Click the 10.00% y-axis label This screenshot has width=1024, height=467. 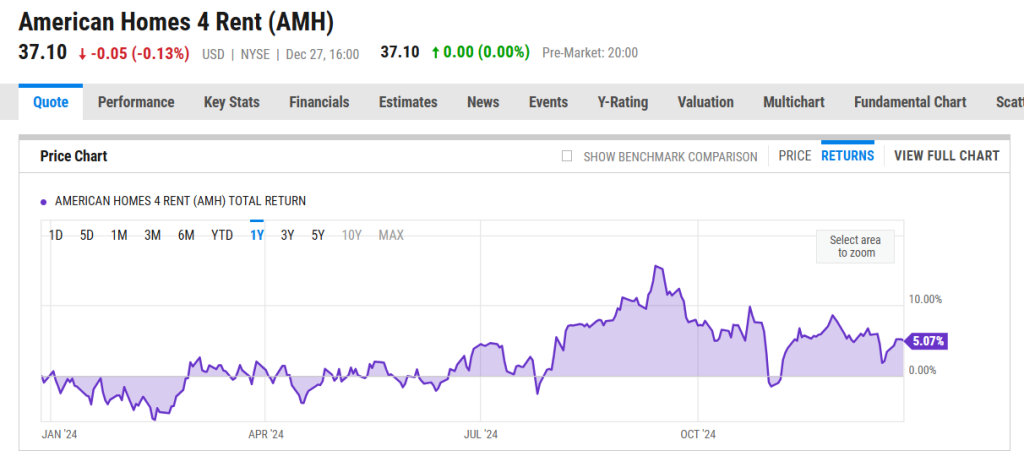coord(925,300)
